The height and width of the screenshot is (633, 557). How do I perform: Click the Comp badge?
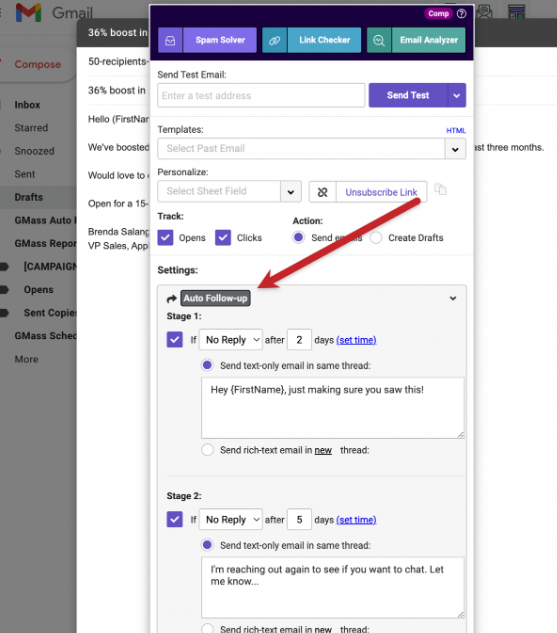(x=438, y=14)
